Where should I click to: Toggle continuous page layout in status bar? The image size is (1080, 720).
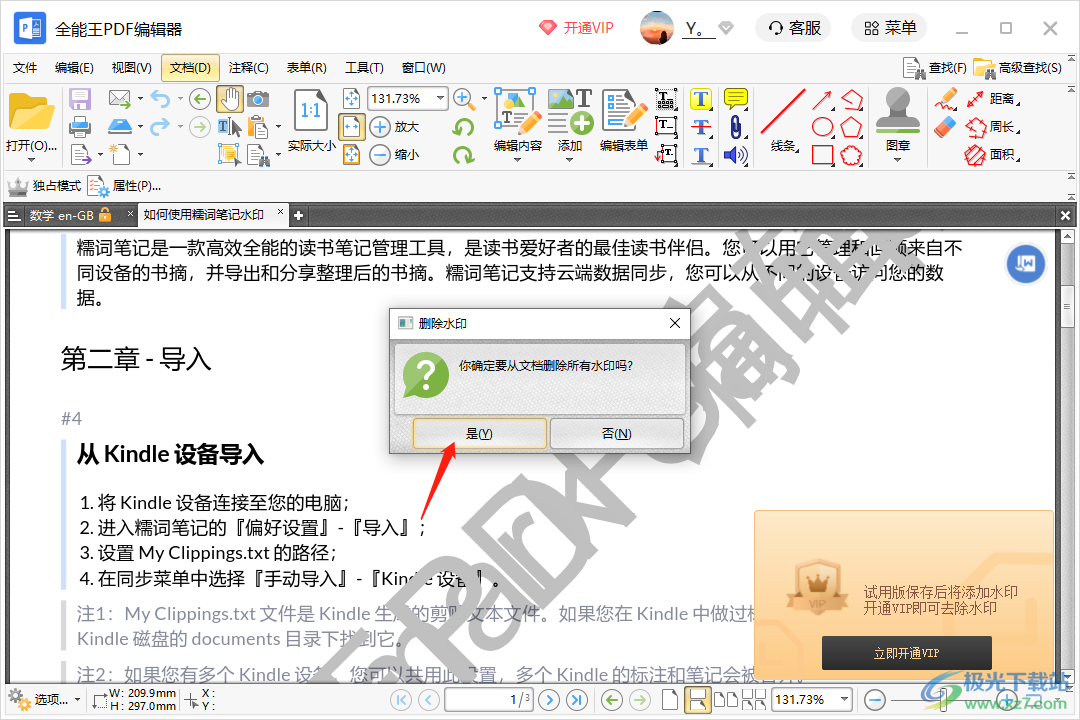point(697,700)
